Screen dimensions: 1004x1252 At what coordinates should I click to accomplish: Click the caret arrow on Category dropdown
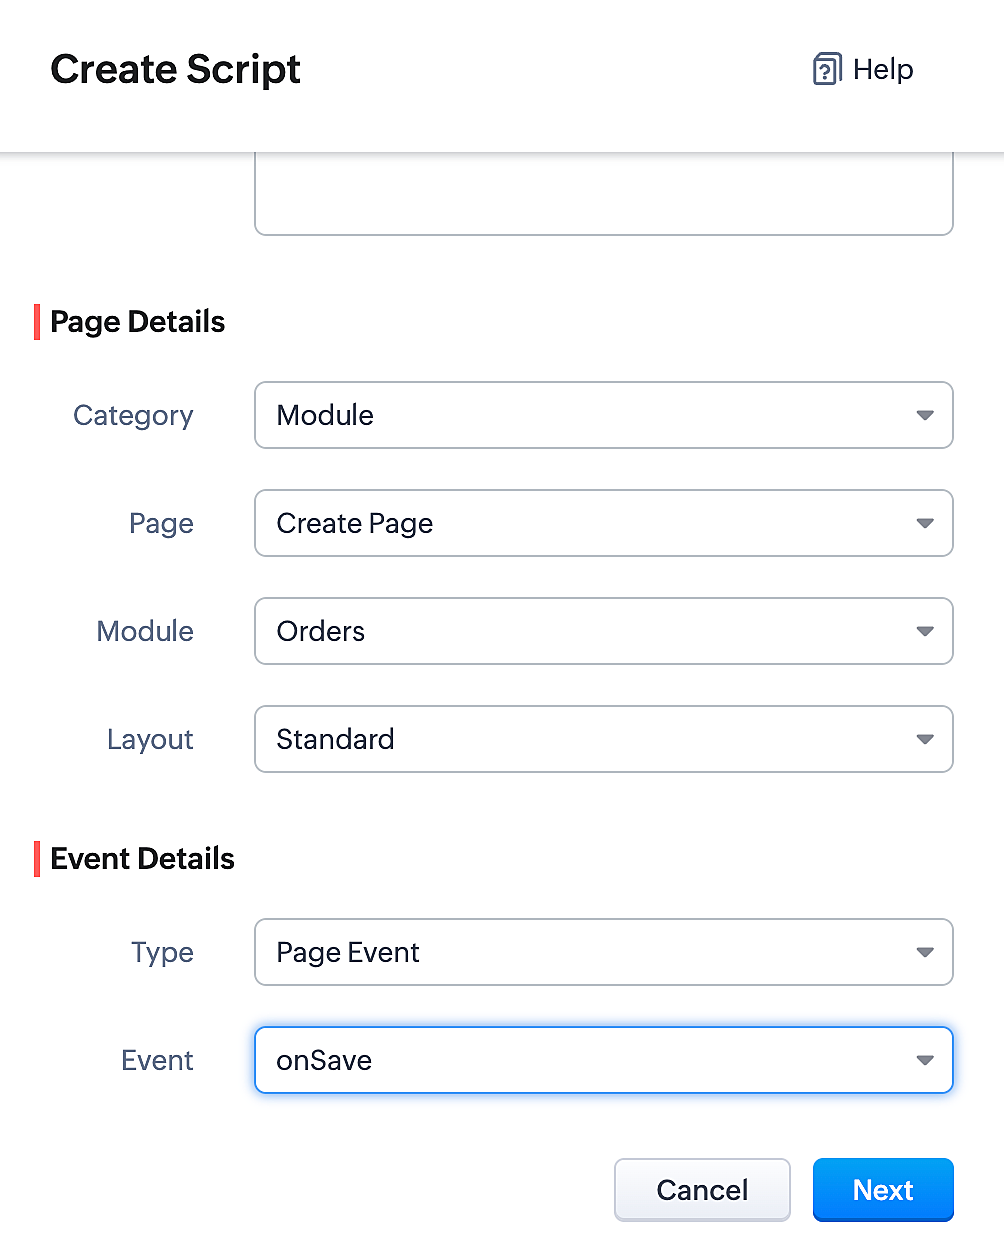[x=925, y=415]
